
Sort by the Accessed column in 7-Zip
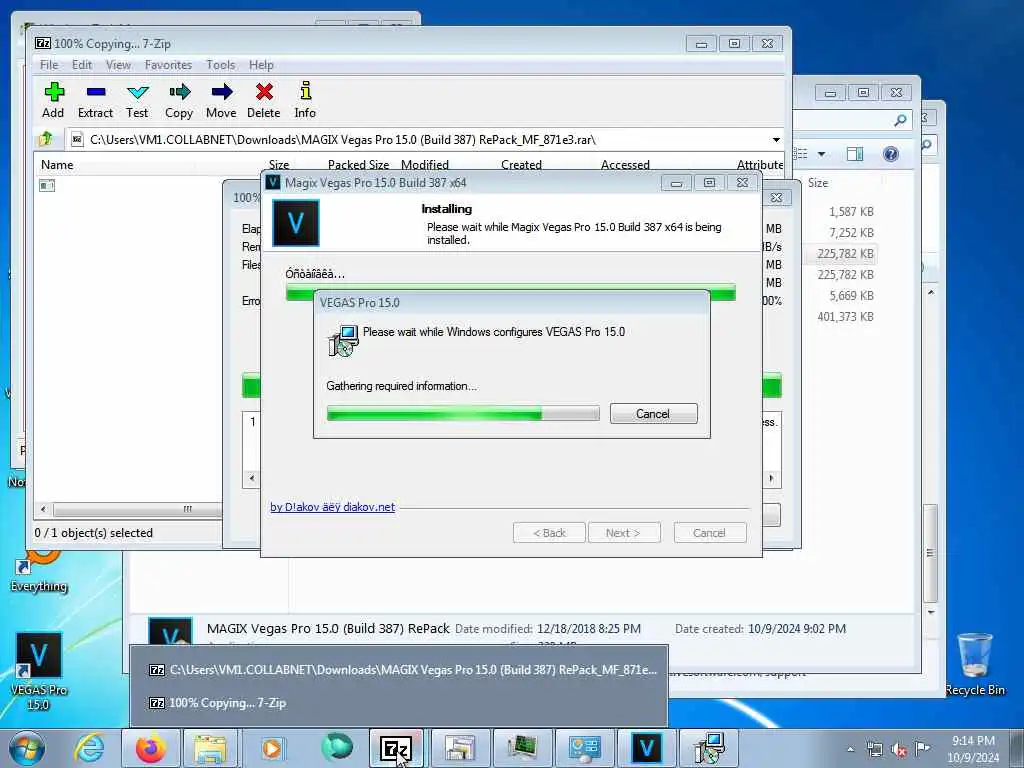[625, 165]
